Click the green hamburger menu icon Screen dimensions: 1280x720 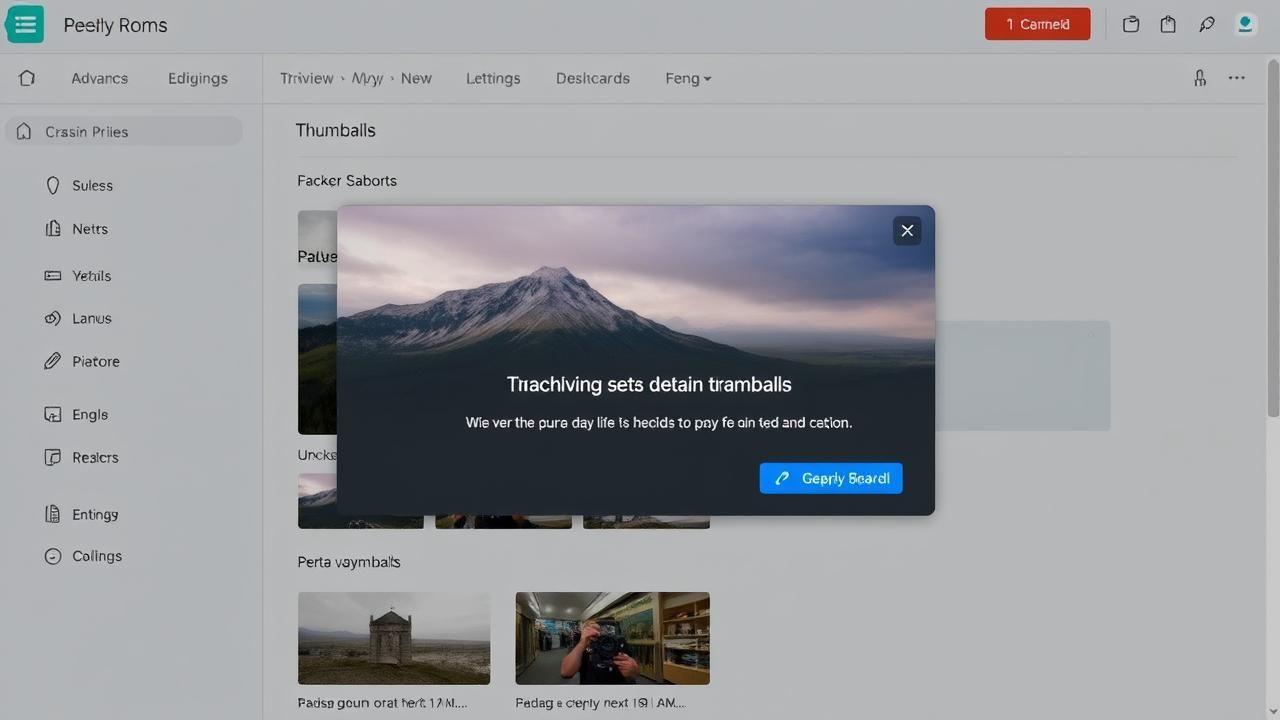[x=25, y=25]
